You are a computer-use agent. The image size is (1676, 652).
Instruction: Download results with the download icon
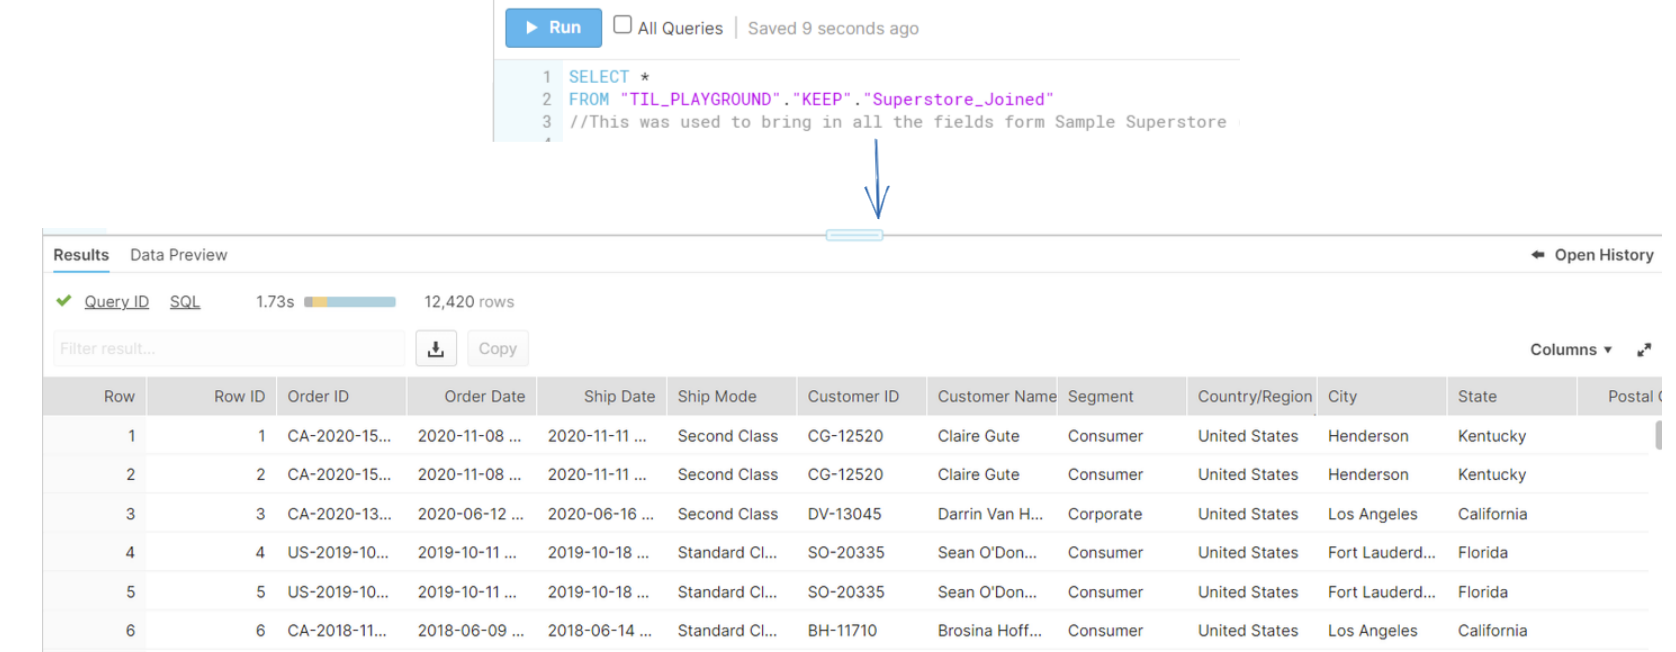pos(436,349)
